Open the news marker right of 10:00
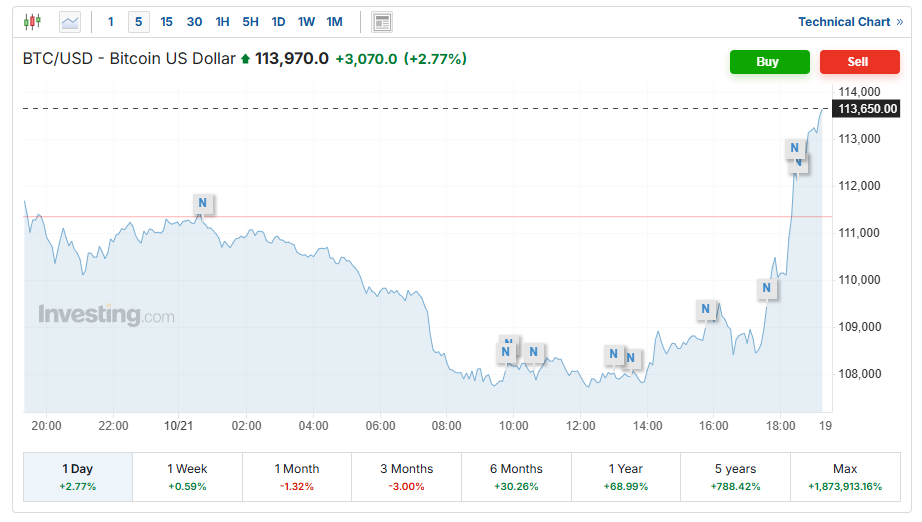Image resolution: width=922 pixels, height=522 pixels. pyautogui.click(x=534, y=352)
